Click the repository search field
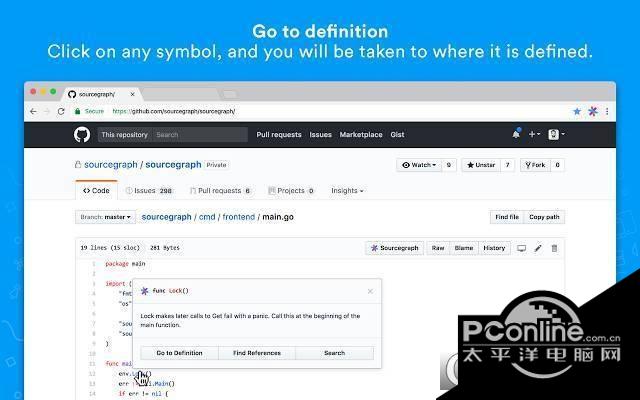Screen dimensions: 640x400 [200, 135]
